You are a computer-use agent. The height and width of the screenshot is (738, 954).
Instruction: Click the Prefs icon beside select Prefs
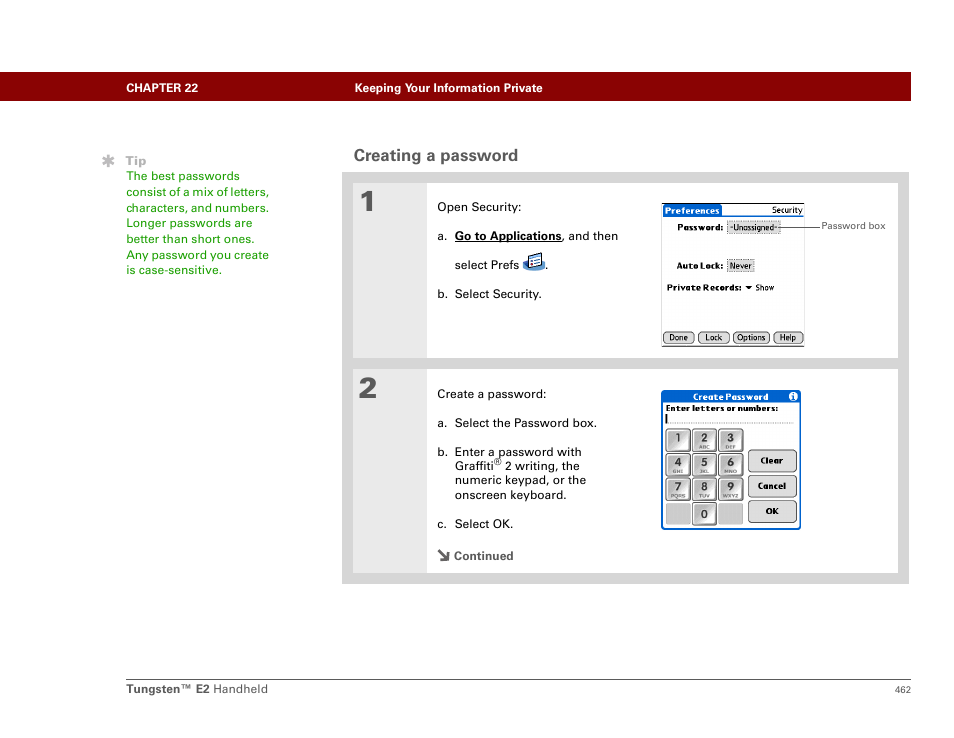(534, 262)
